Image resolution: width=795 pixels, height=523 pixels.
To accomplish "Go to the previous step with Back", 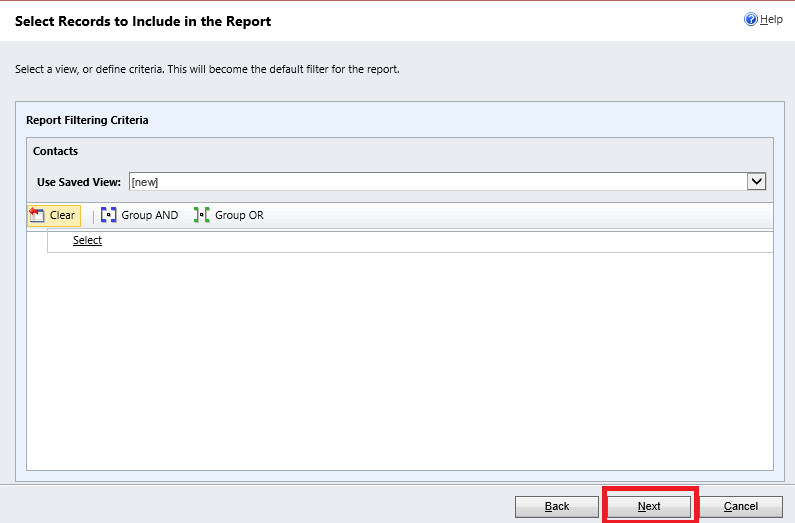I will 557,506.
